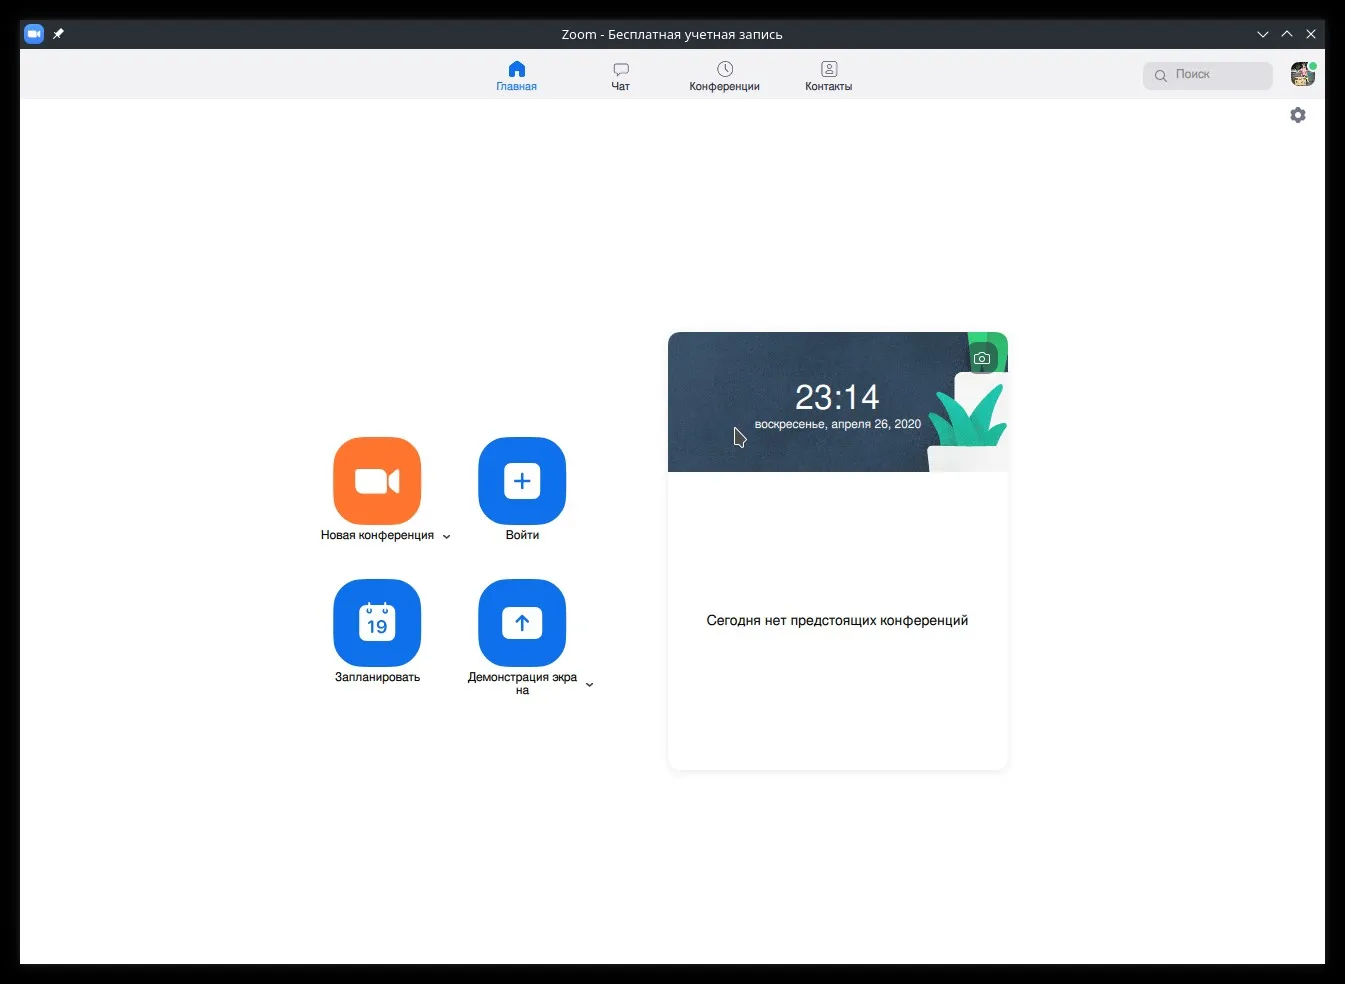Click the Демонстрация экрана label
This screenshot has width=1345, height=984.
pos(522,684)
